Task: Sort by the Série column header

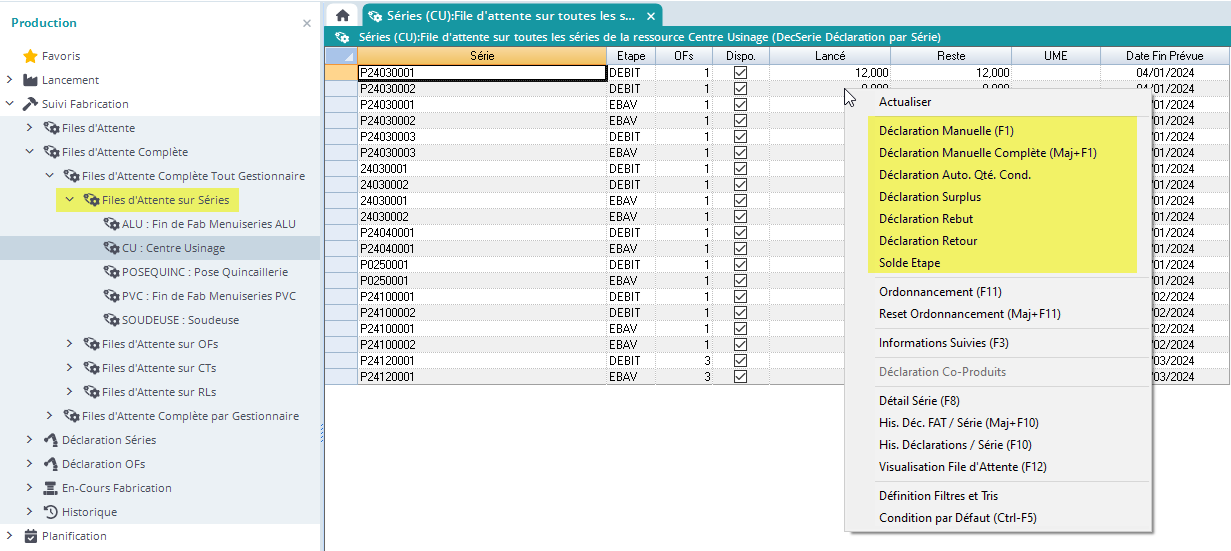Action: [x=482, y=56]
